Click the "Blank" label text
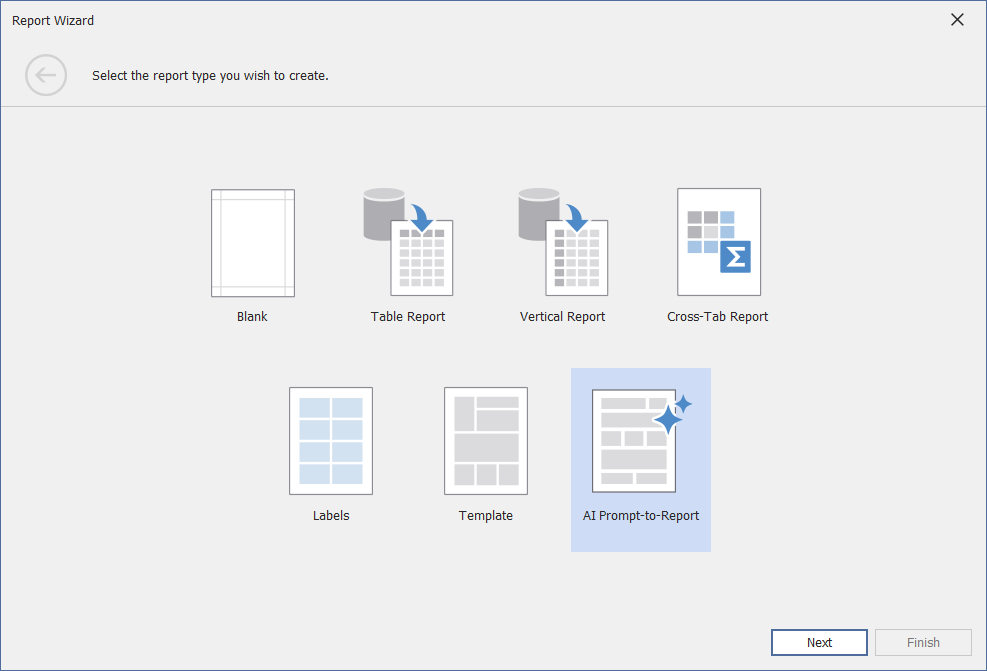987x671 pixels. 252,317
